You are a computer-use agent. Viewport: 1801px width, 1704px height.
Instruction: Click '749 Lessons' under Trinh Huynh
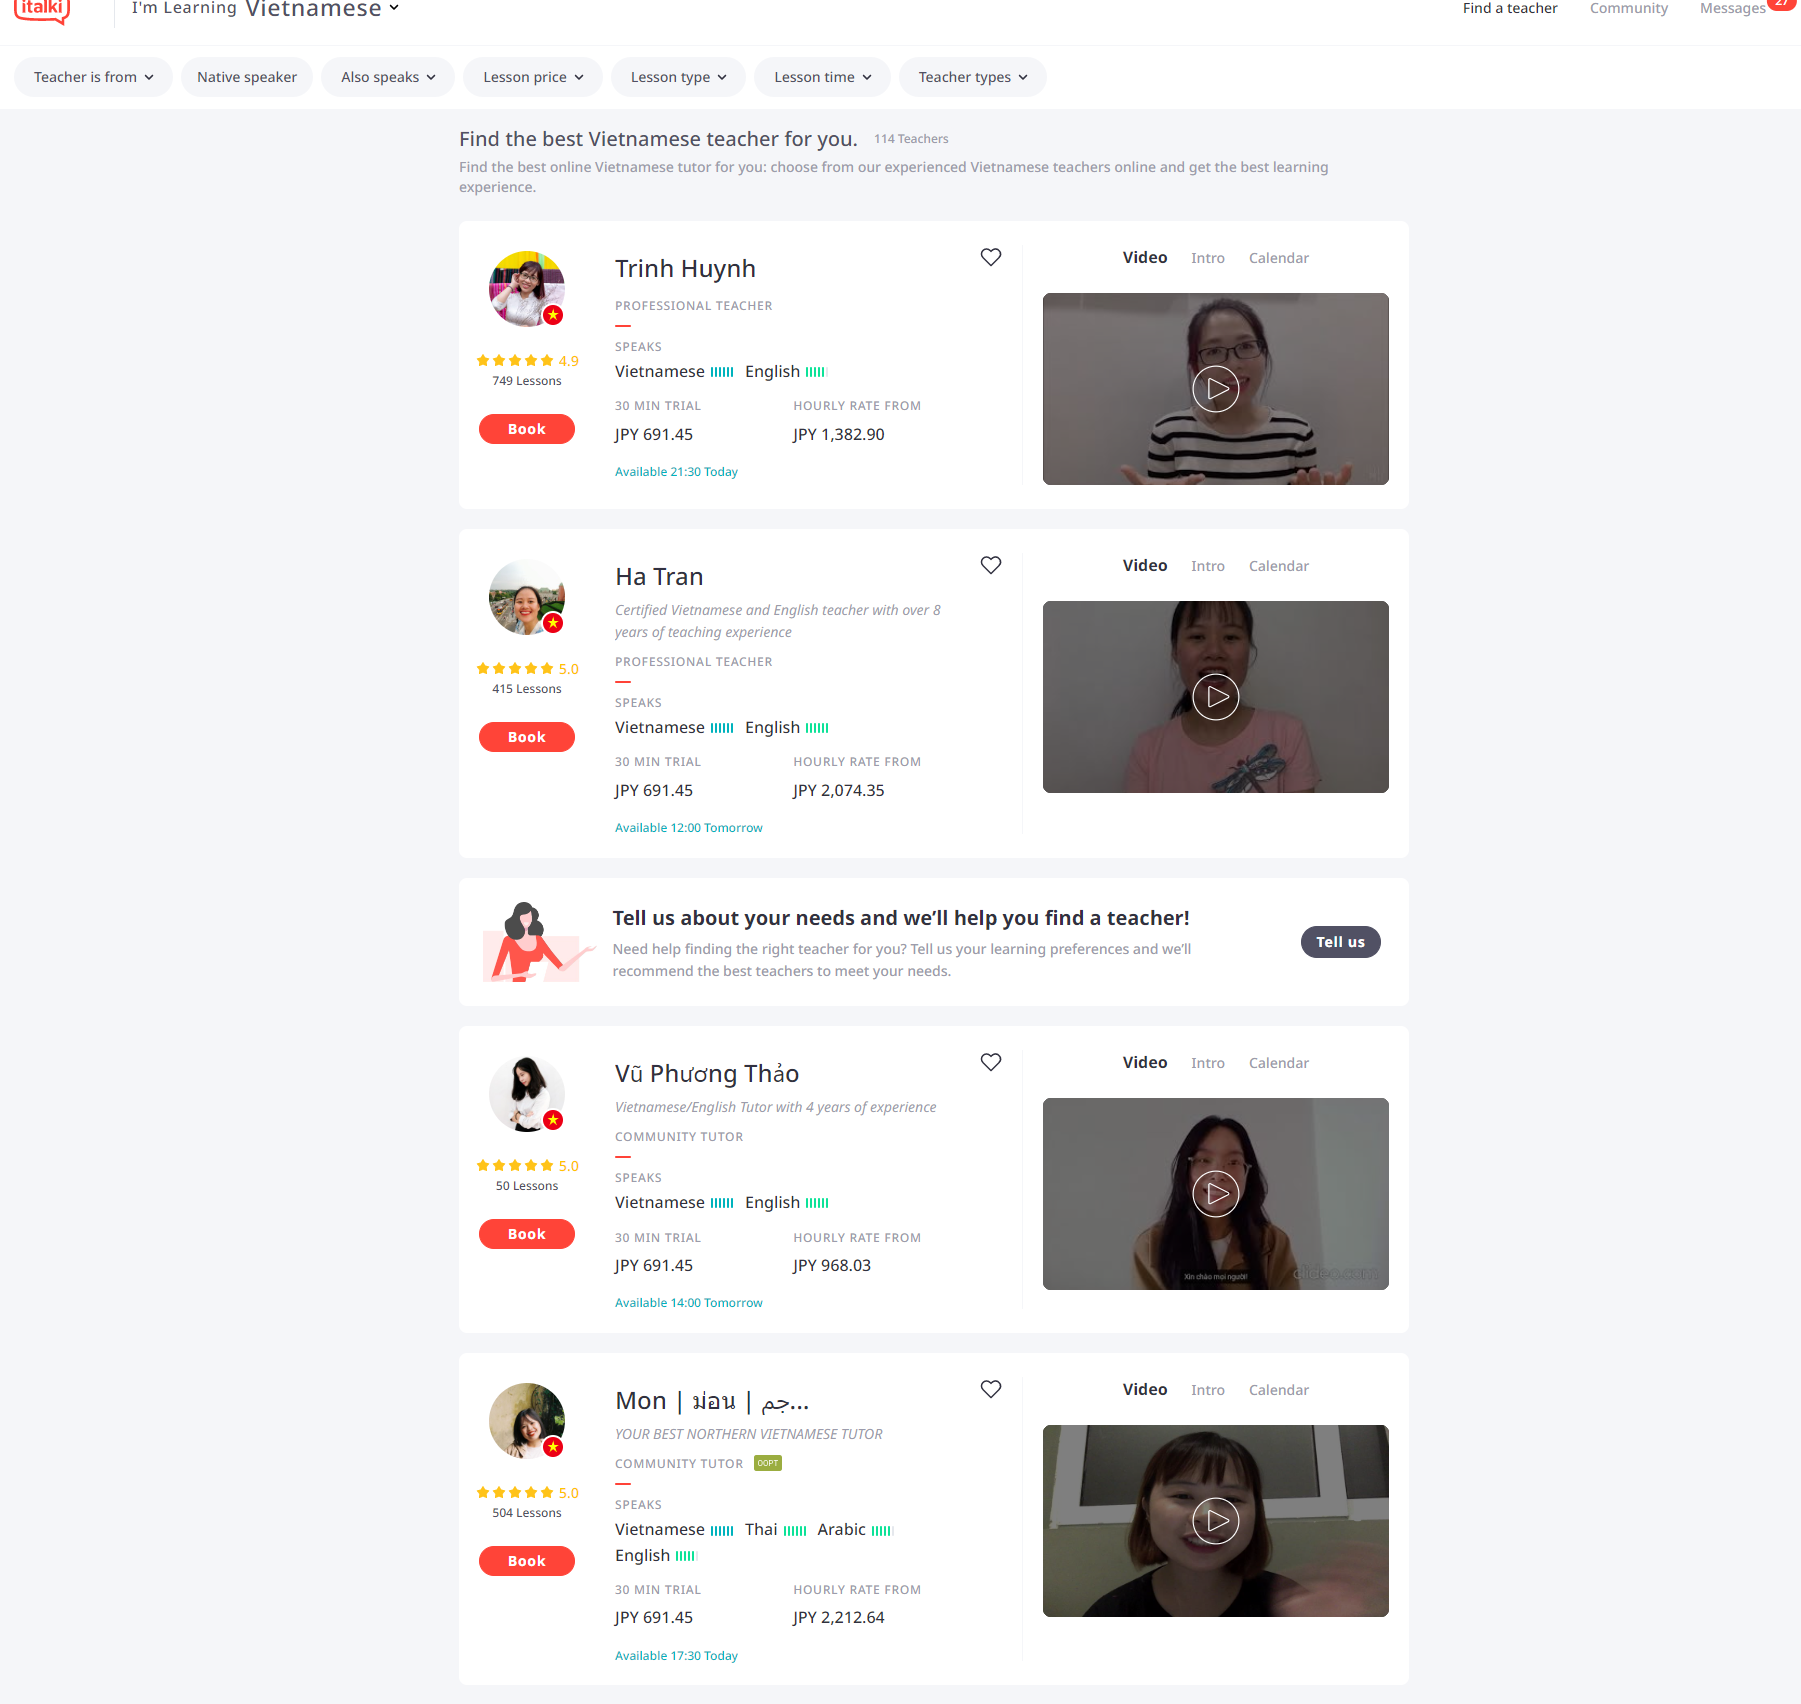[x=527, y=381]
